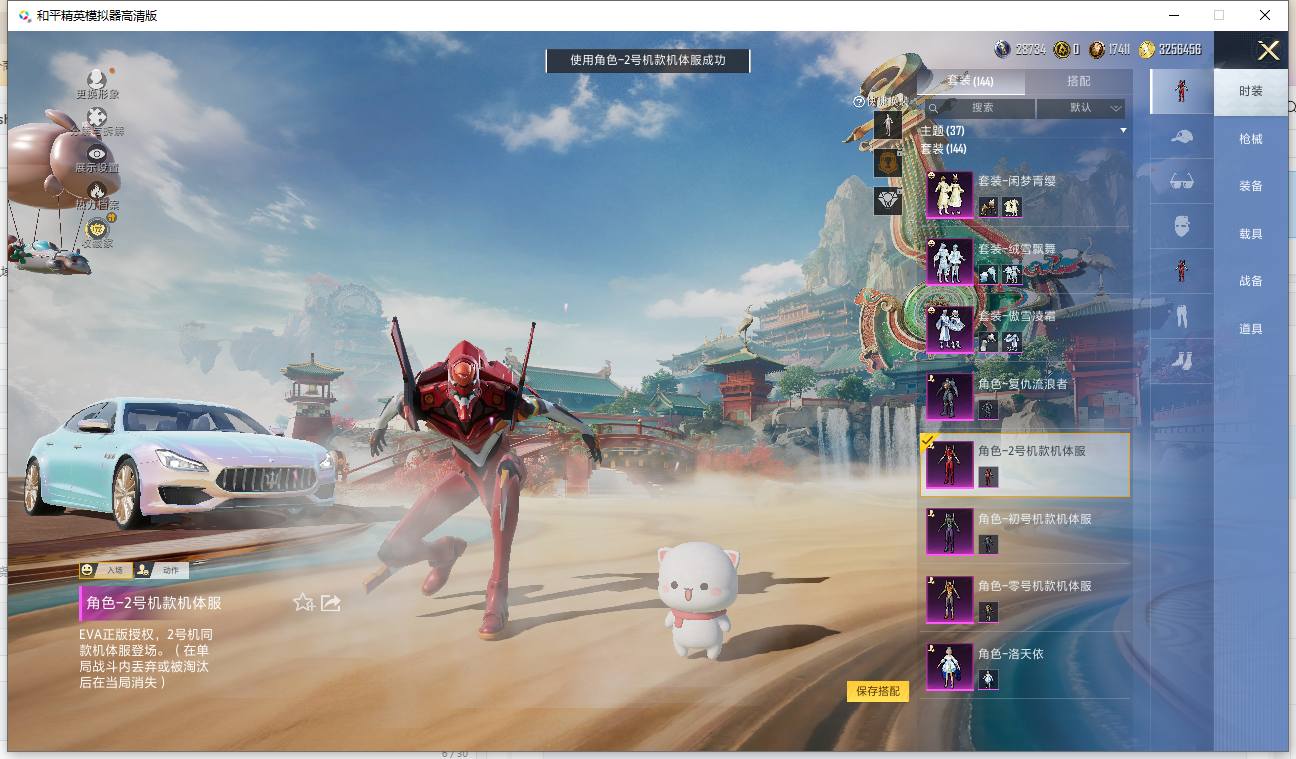Switch to the 套装 (144) tab
The width and height of the screenshot is (1296, 759).
pyautogui.click(x=971, y=82)
